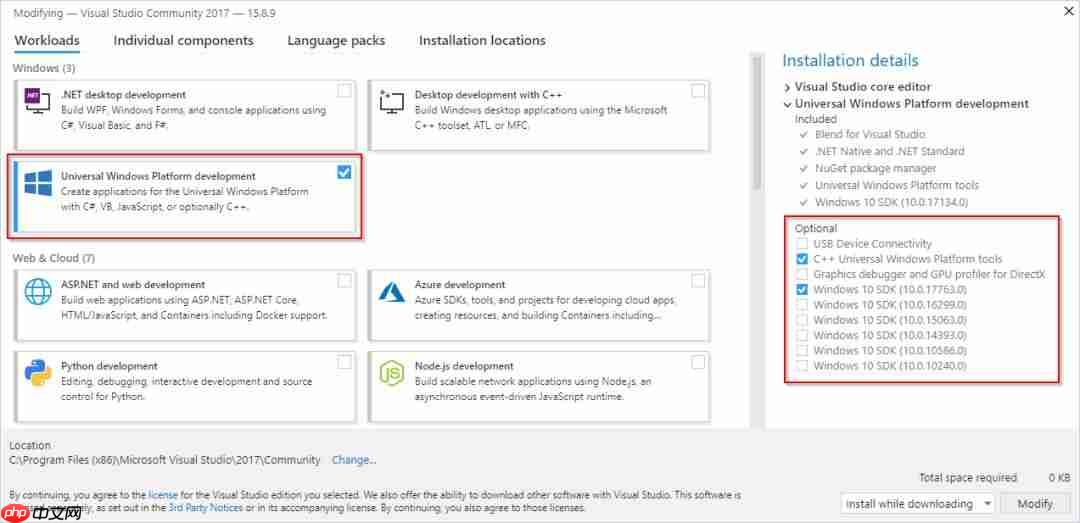Click the NuGet package manager item

pos(875,168)
